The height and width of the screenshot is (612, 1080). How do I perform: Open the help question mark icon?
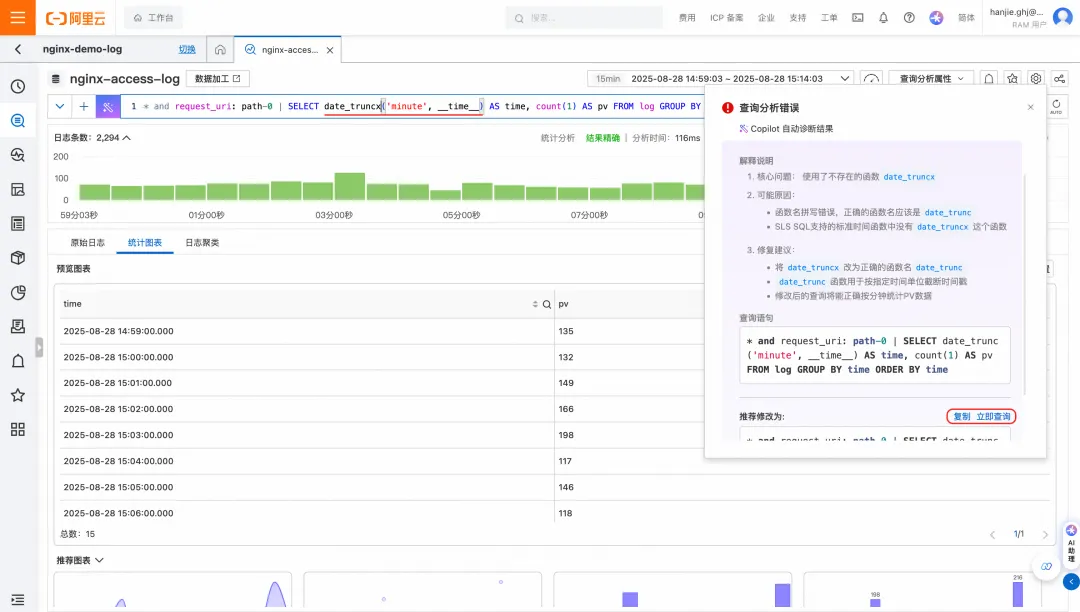pos(909,18)
